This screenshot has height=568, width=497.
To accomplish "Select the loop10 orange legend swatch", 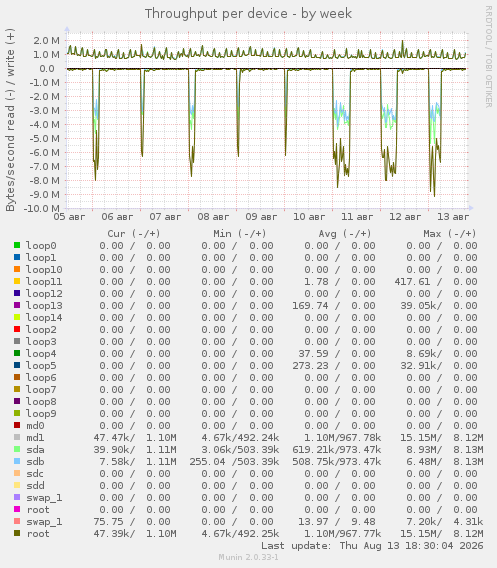I will tap(17, 269).
